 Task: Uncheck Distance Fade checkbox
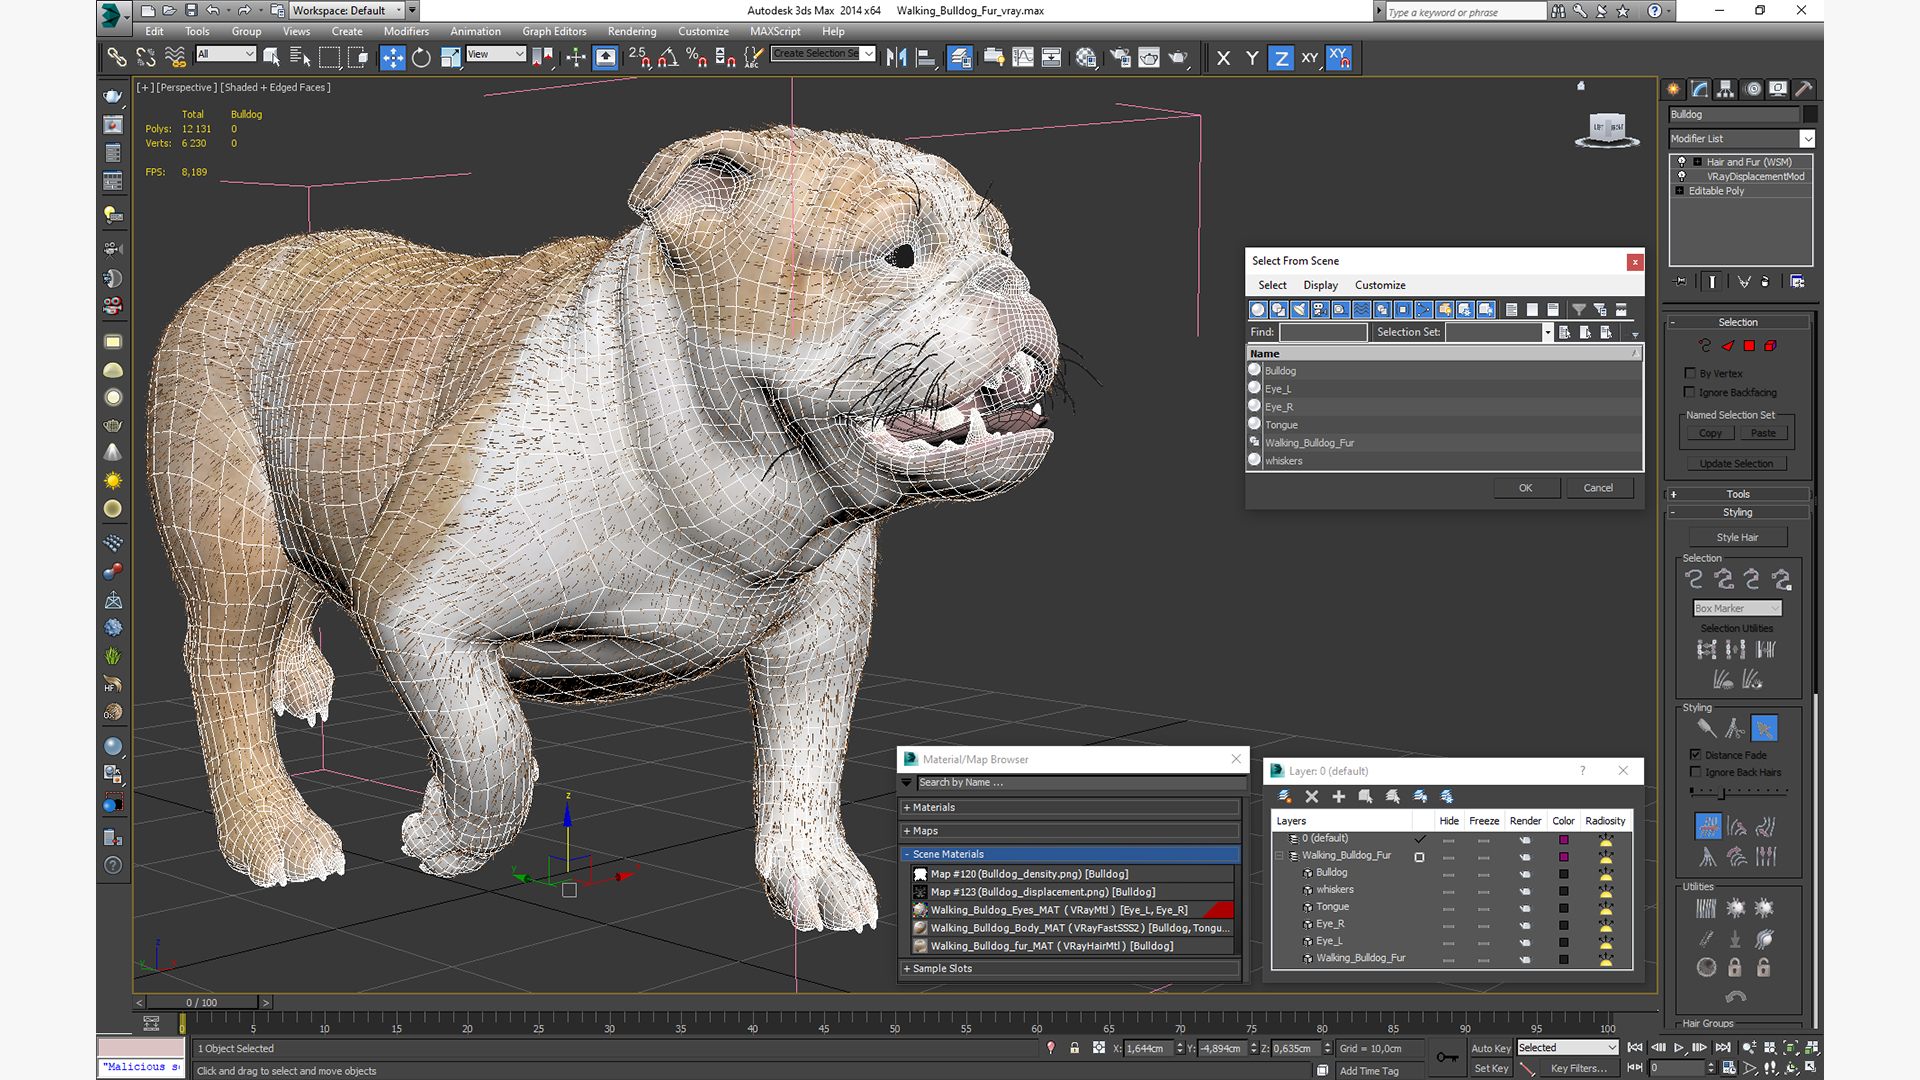tap(1695, 755)
